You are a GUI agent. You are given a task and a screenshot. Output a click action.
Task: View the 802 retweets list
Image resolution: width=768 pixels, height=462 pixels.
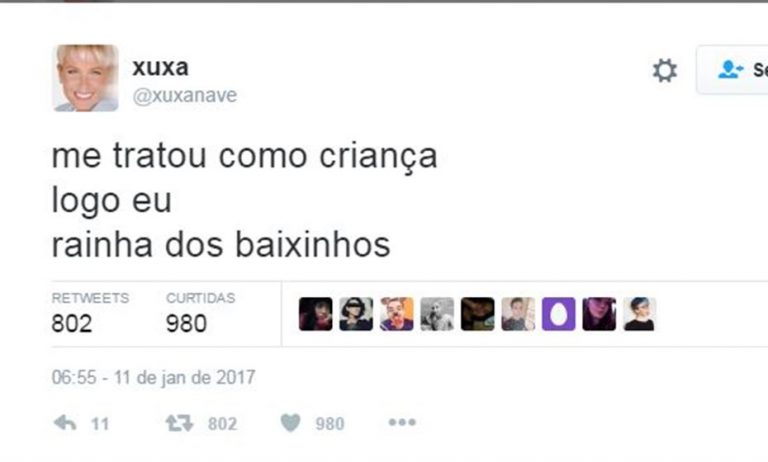click(x=90, y=314)
